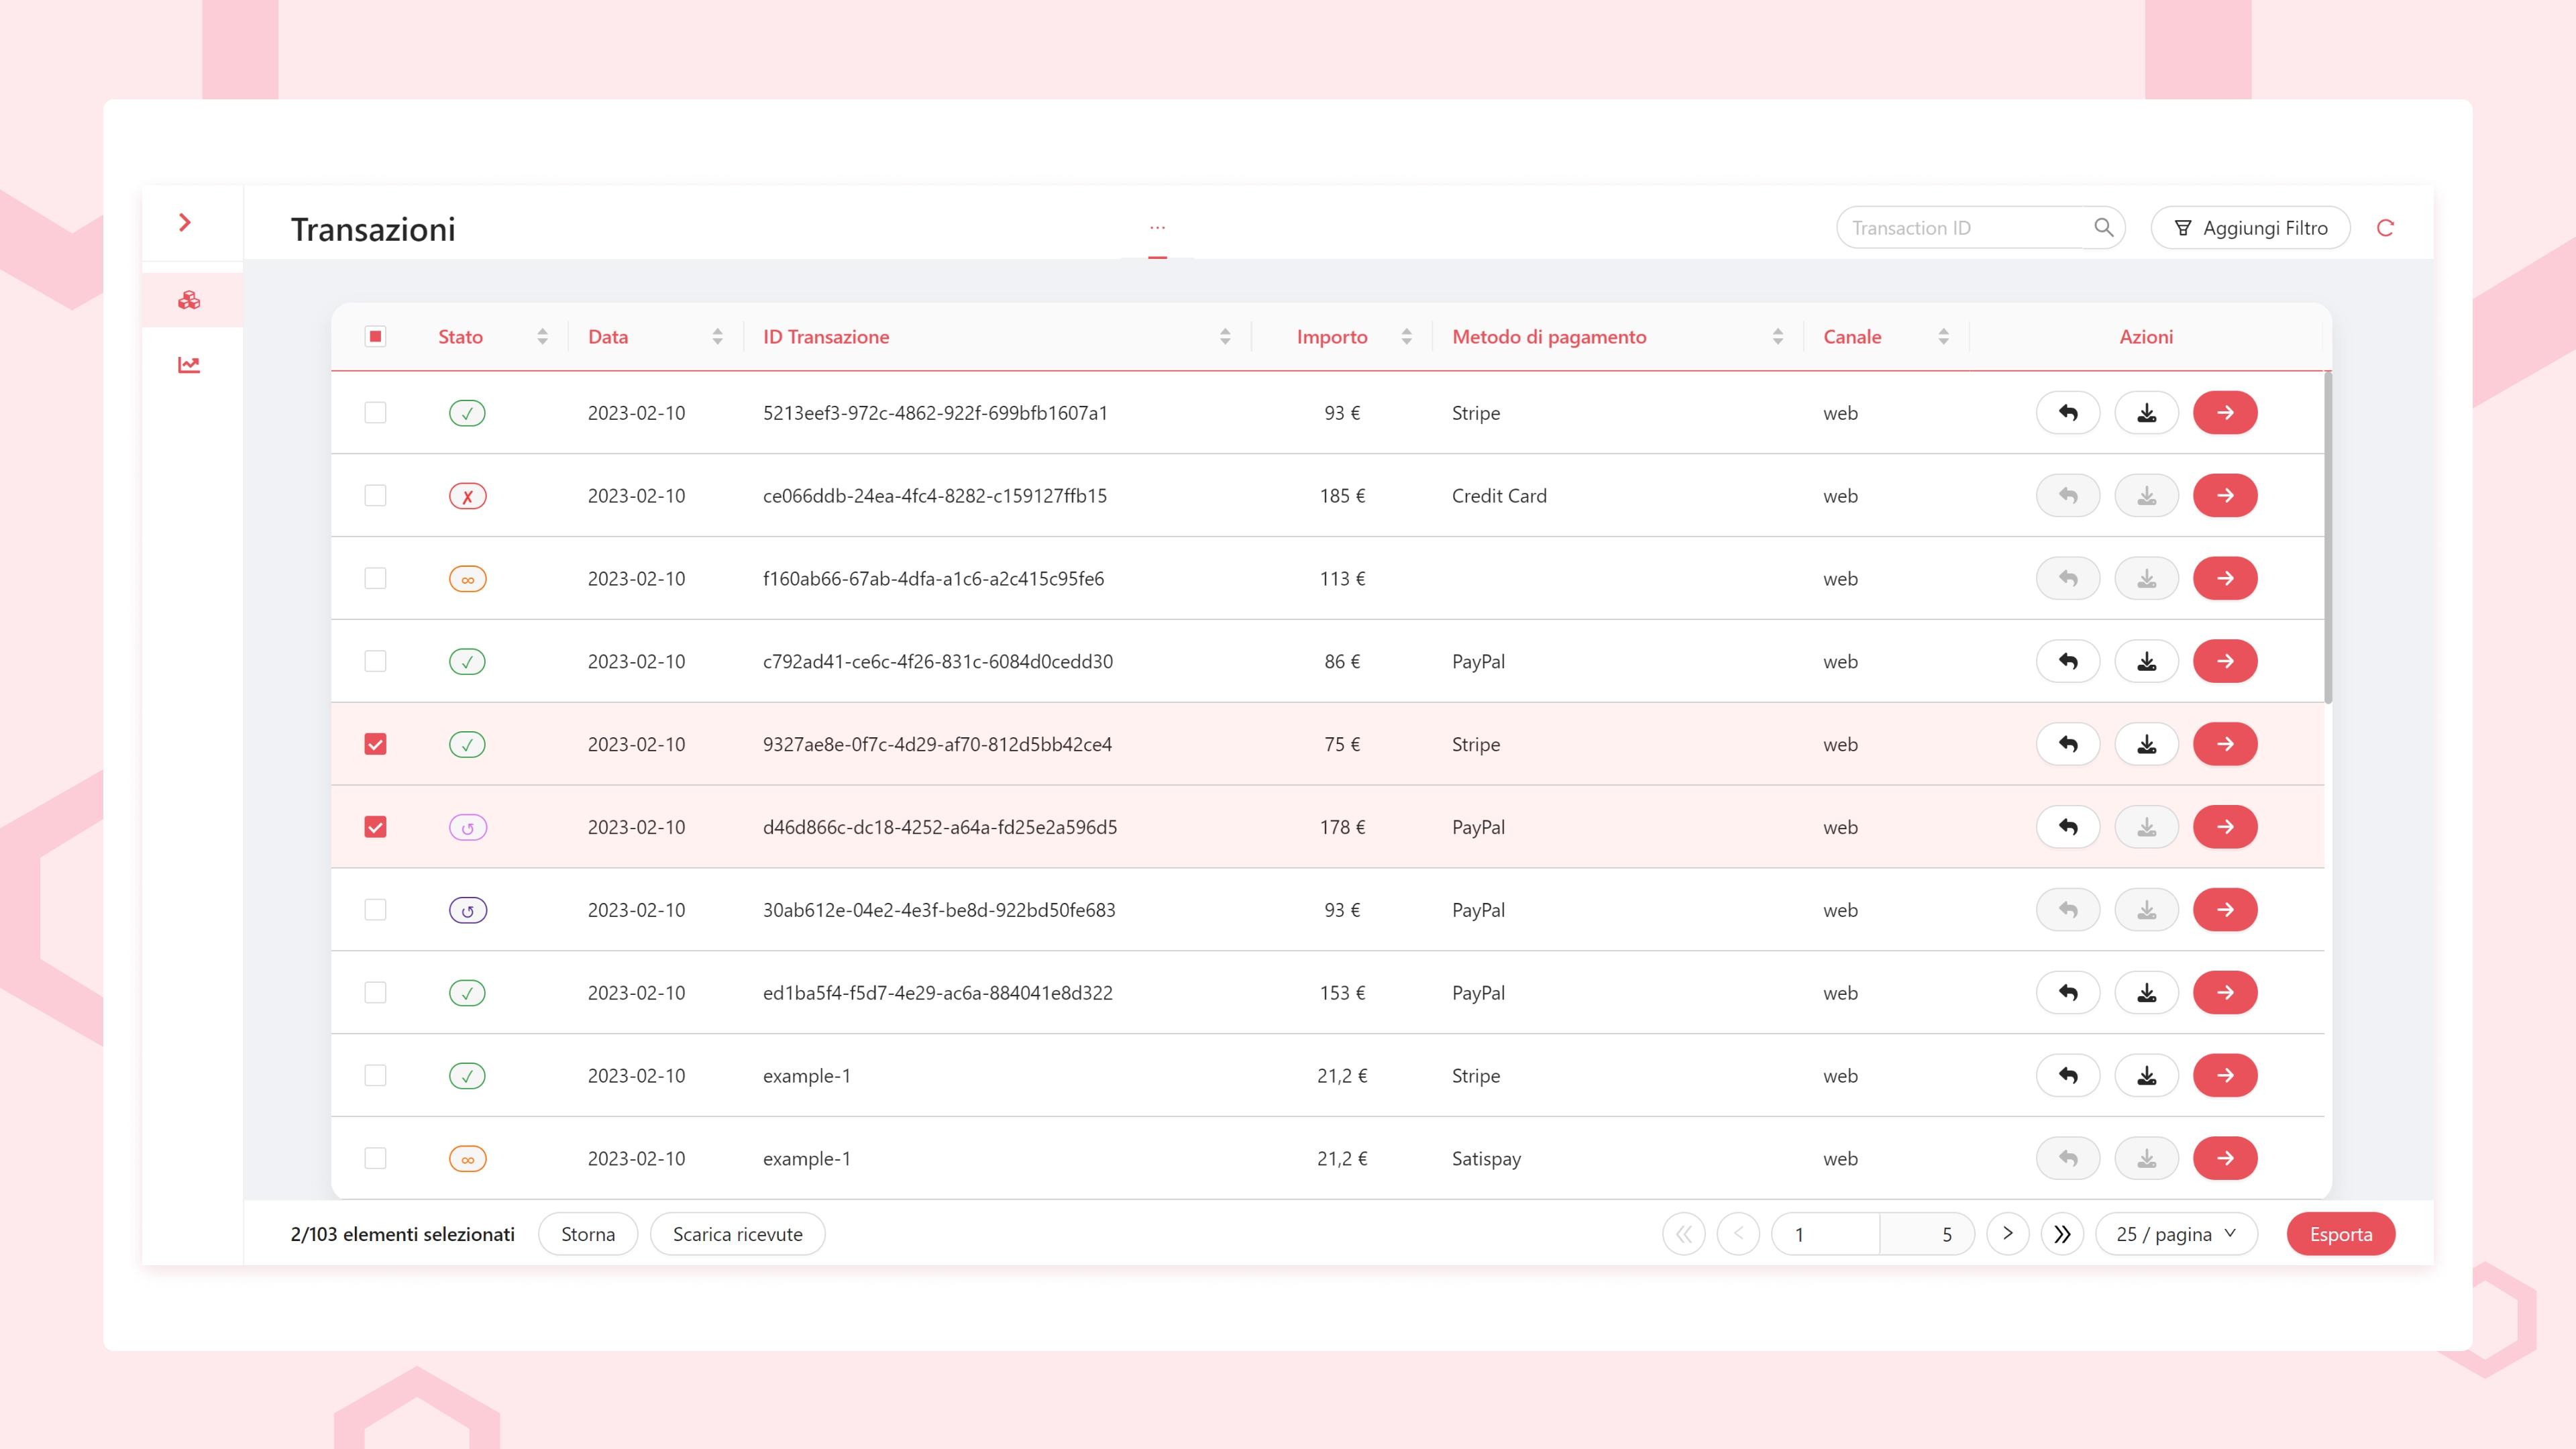The height and width of the screenshot is (1449, 2576).
Task: Refund the Stripe example-1 transaction
Action: [x=2068, y=1076]
